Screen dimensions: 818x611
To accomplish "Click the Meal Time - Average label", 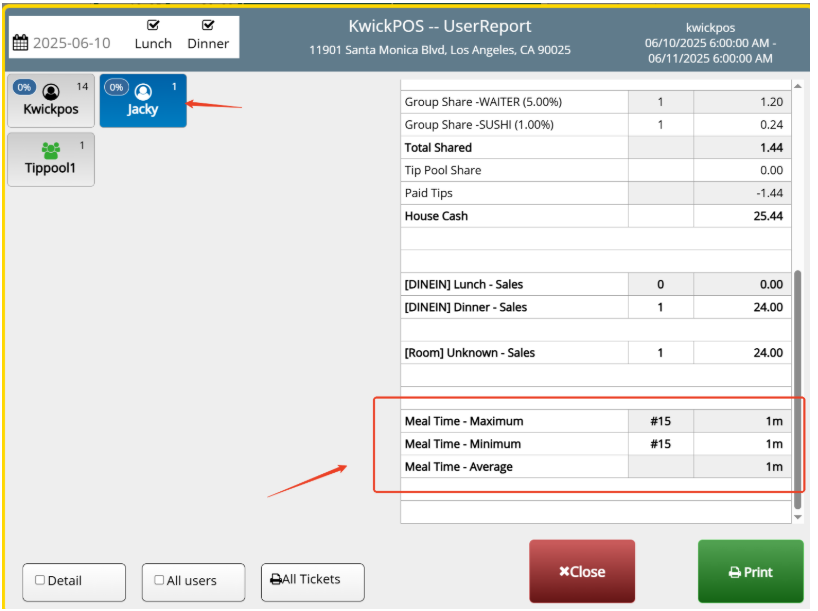I will click(459, 467).
